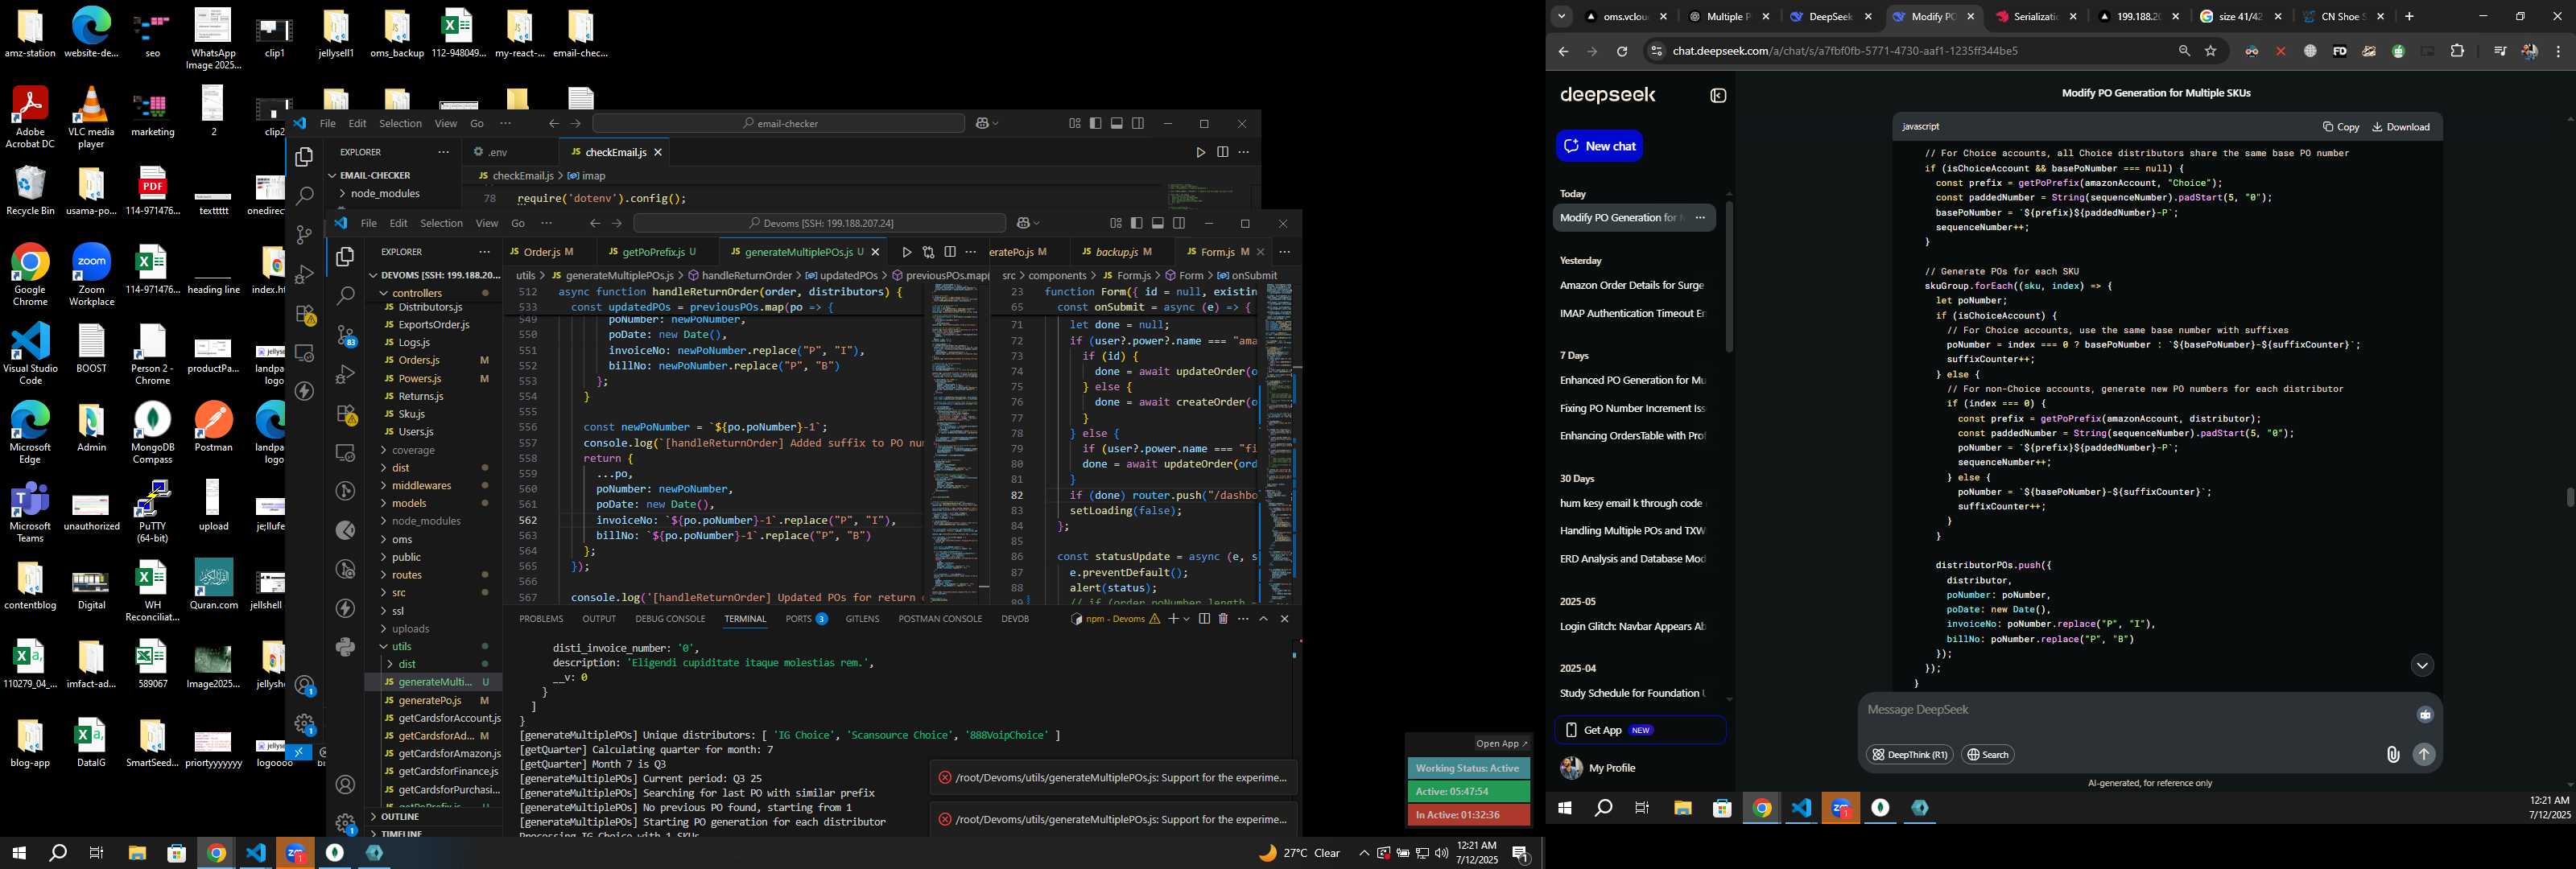Screen dimensions: 2576x869
Task: Download the javascript code block
Action: tap(2401, 127)
